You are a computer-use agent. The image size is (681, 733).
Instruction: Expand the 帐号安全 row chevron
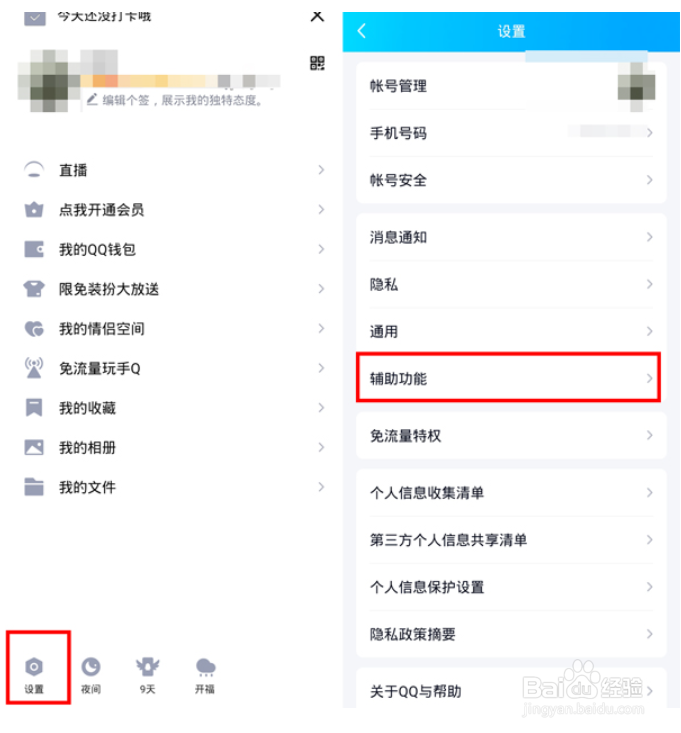(x=649, y=180)
